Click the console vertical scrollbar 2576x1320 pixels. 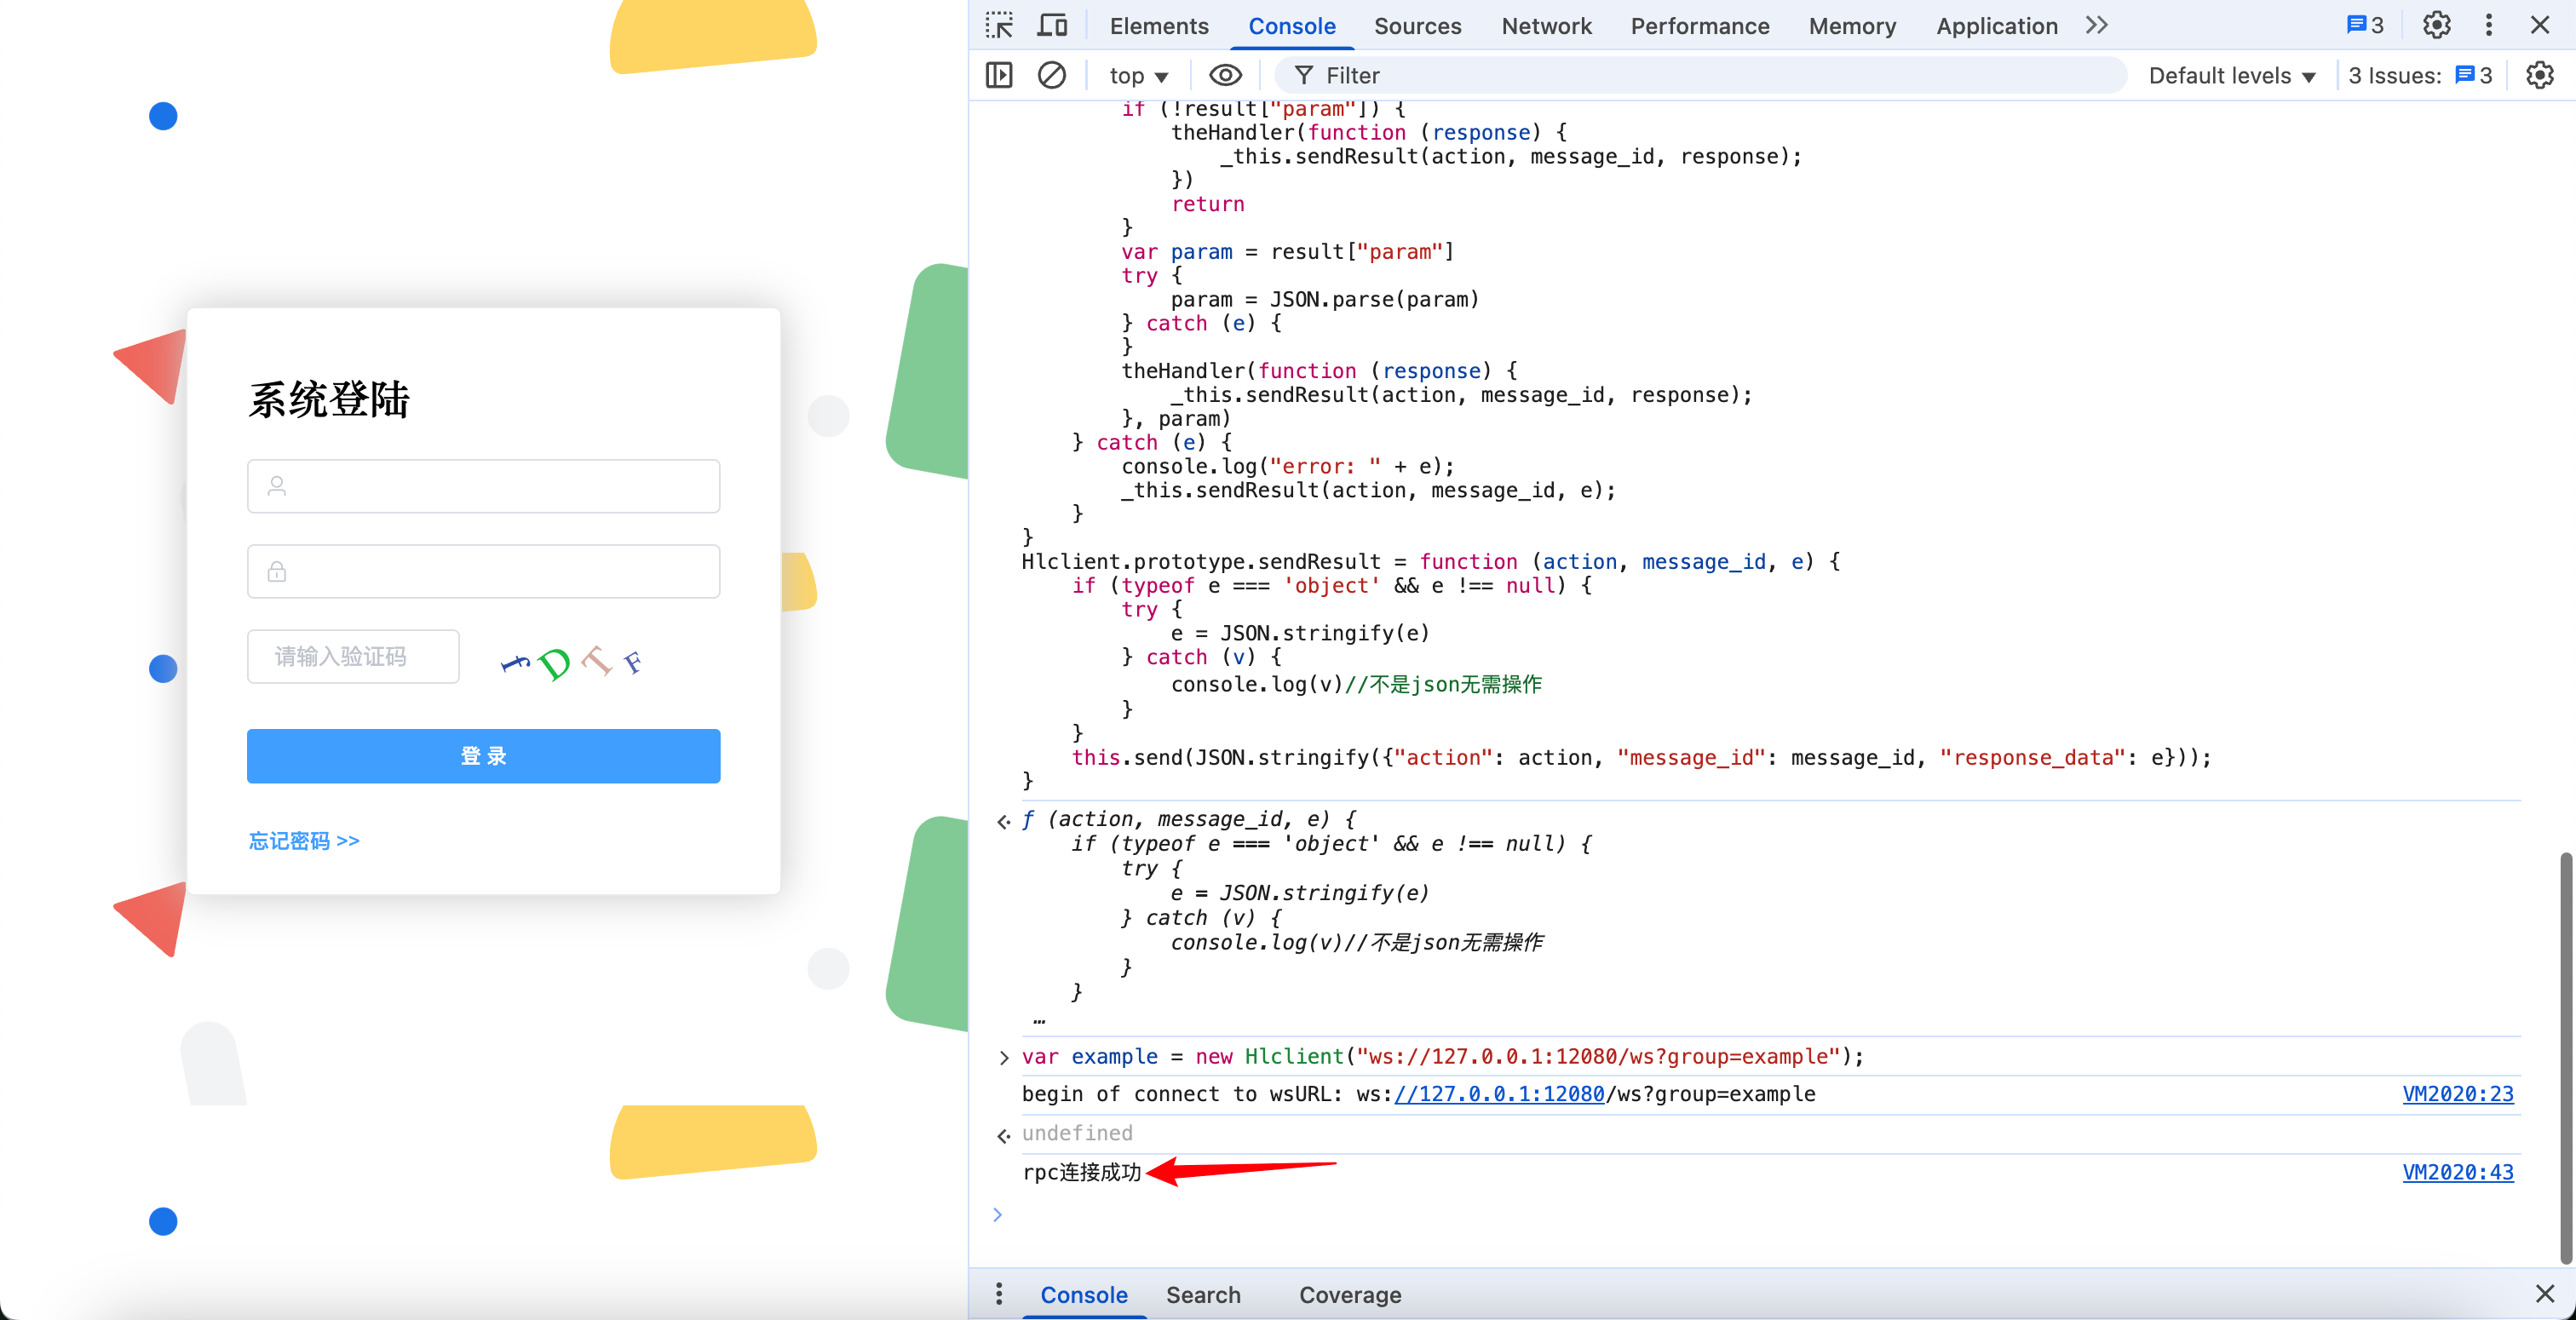tap(2566, 1058)
